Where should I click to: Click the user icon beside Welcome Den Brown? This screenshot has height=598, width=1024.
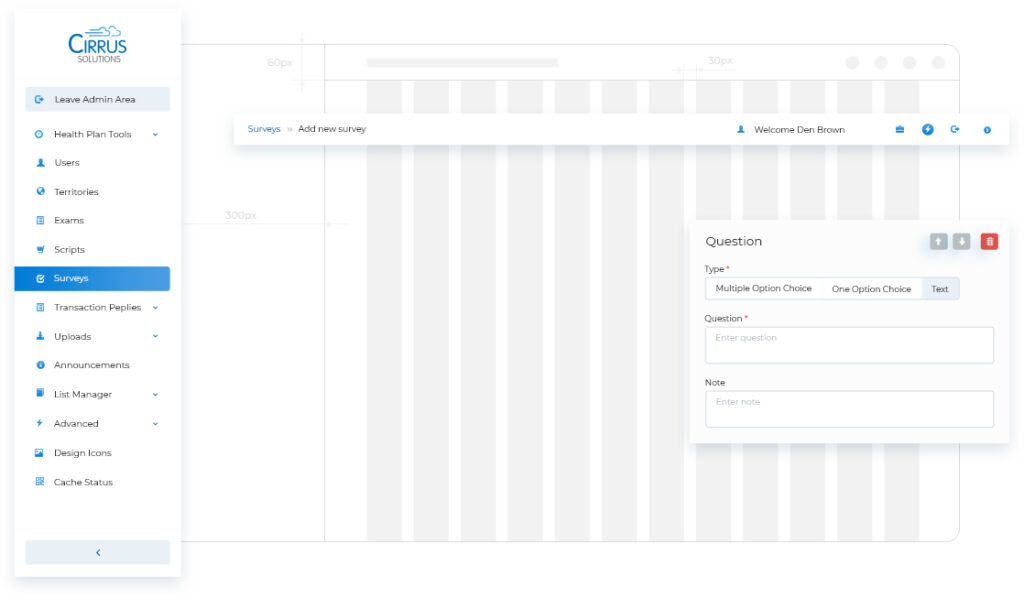741,129
